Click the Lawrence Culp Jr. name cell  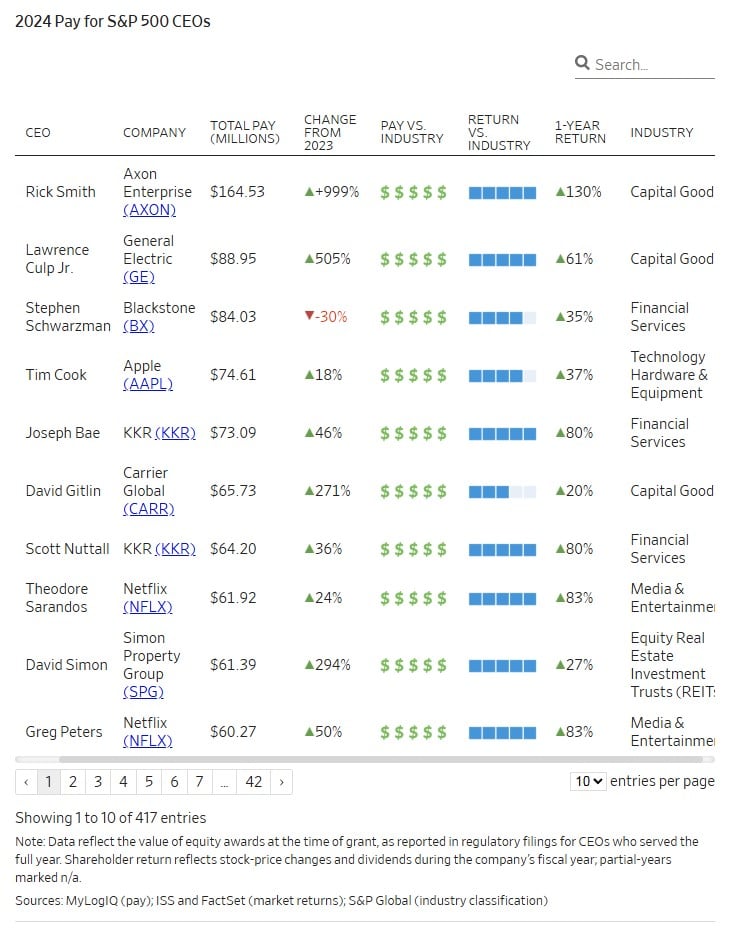pos(57,259)
